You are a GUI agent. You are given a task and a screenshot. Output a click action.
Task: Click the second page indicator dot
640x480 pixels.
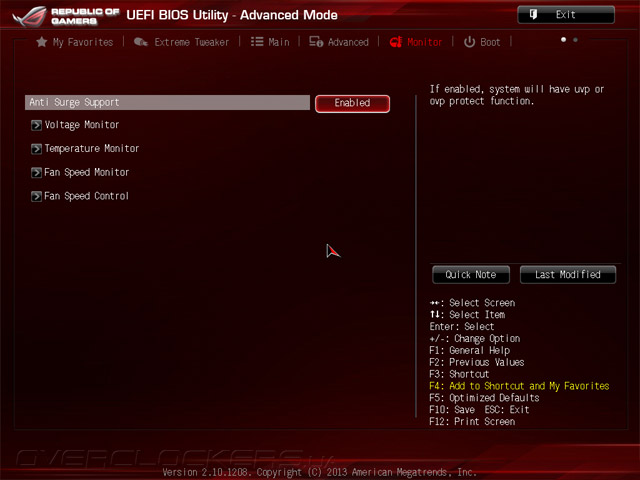point(576,40)
